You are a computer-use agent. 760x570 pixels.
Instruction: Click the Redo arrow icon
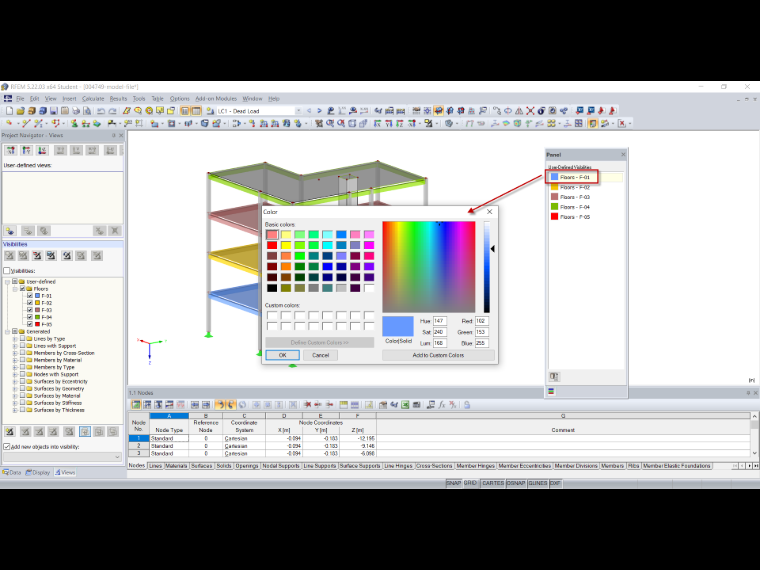point(112,111)
